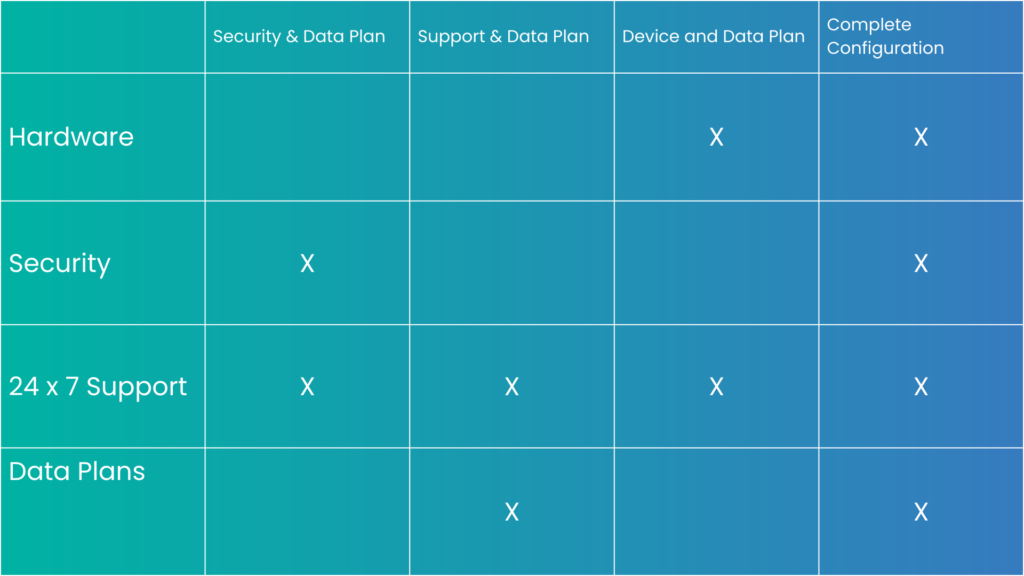
Task: Click the X for Hardware under Device and Data Plan
Action: pos(716,137)
